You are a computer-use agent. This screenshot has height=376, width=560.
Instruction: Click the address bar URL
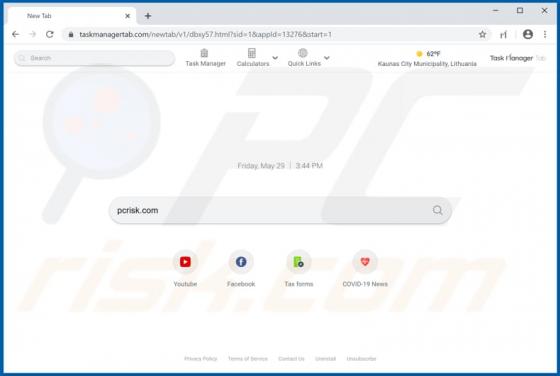click(x=205, y=35)
